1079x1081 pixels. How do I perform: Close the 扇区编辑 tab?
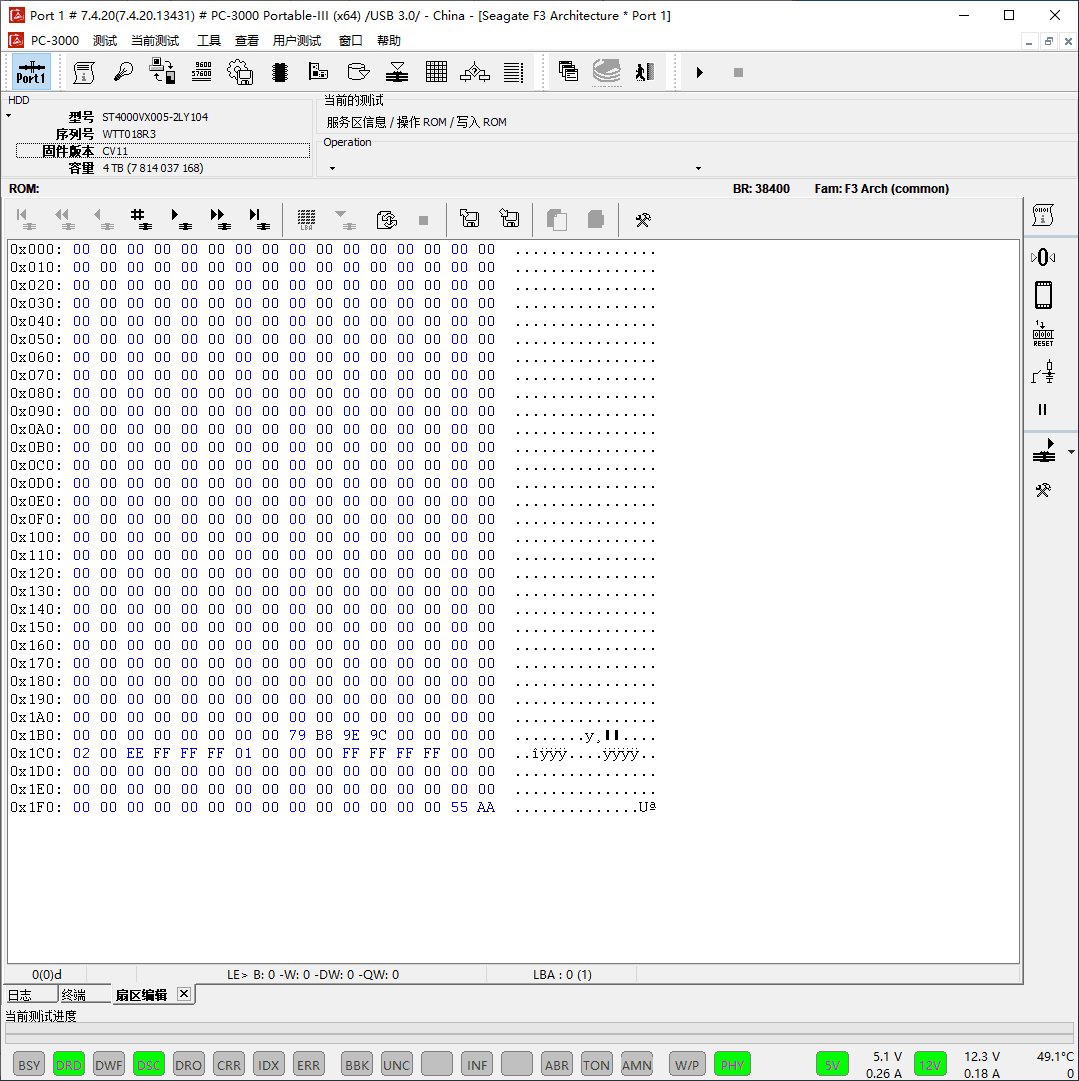tap(184, 994)
